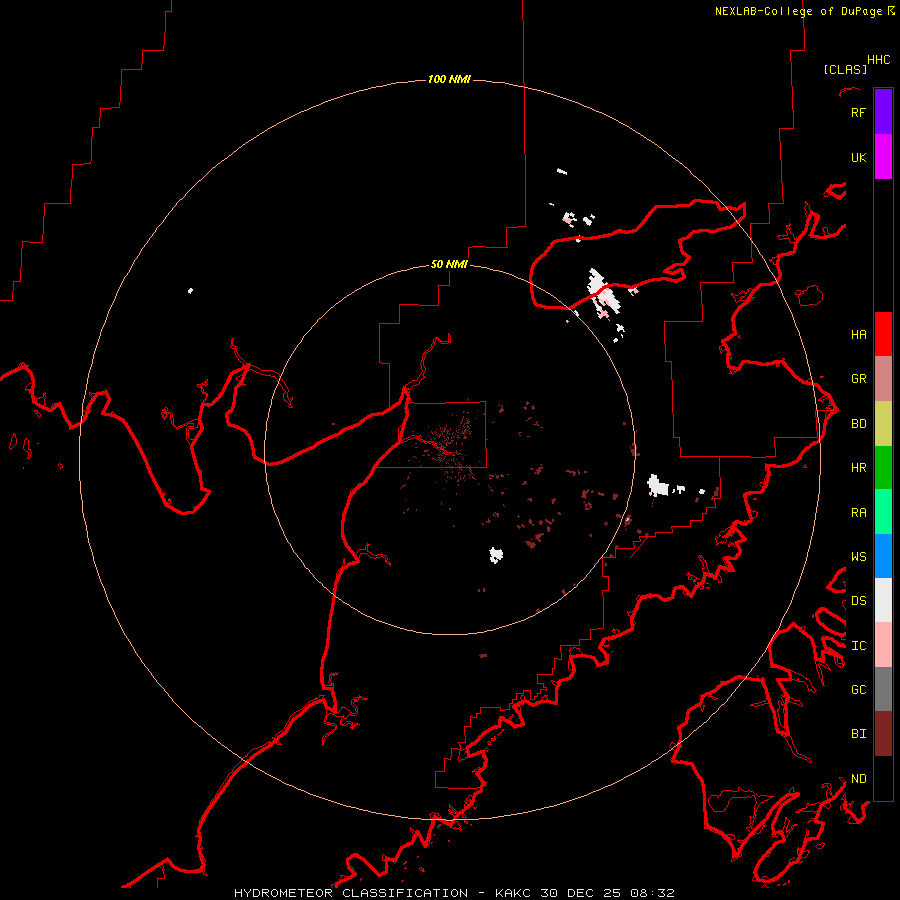The image size is (900, 900).
Task: Click the UK magenta legend color swatch
Action: tap(883, 157)
